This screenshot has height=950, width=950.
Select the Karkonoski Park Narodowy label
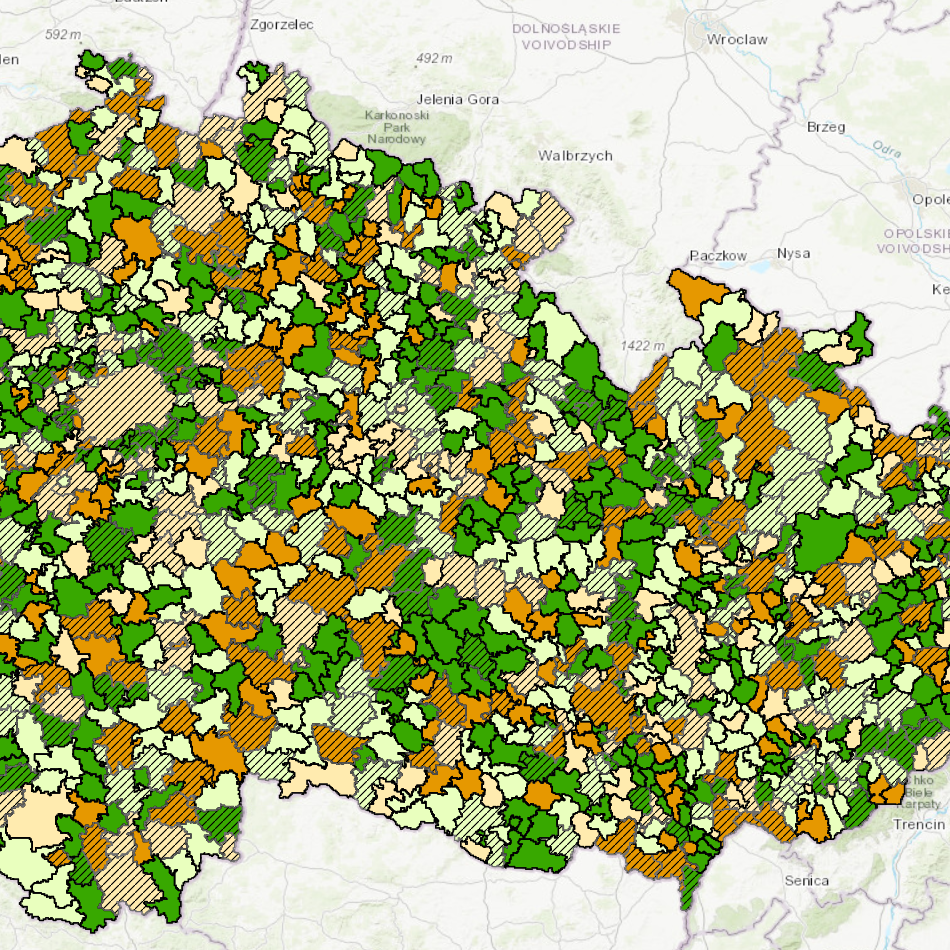point(397,127)
